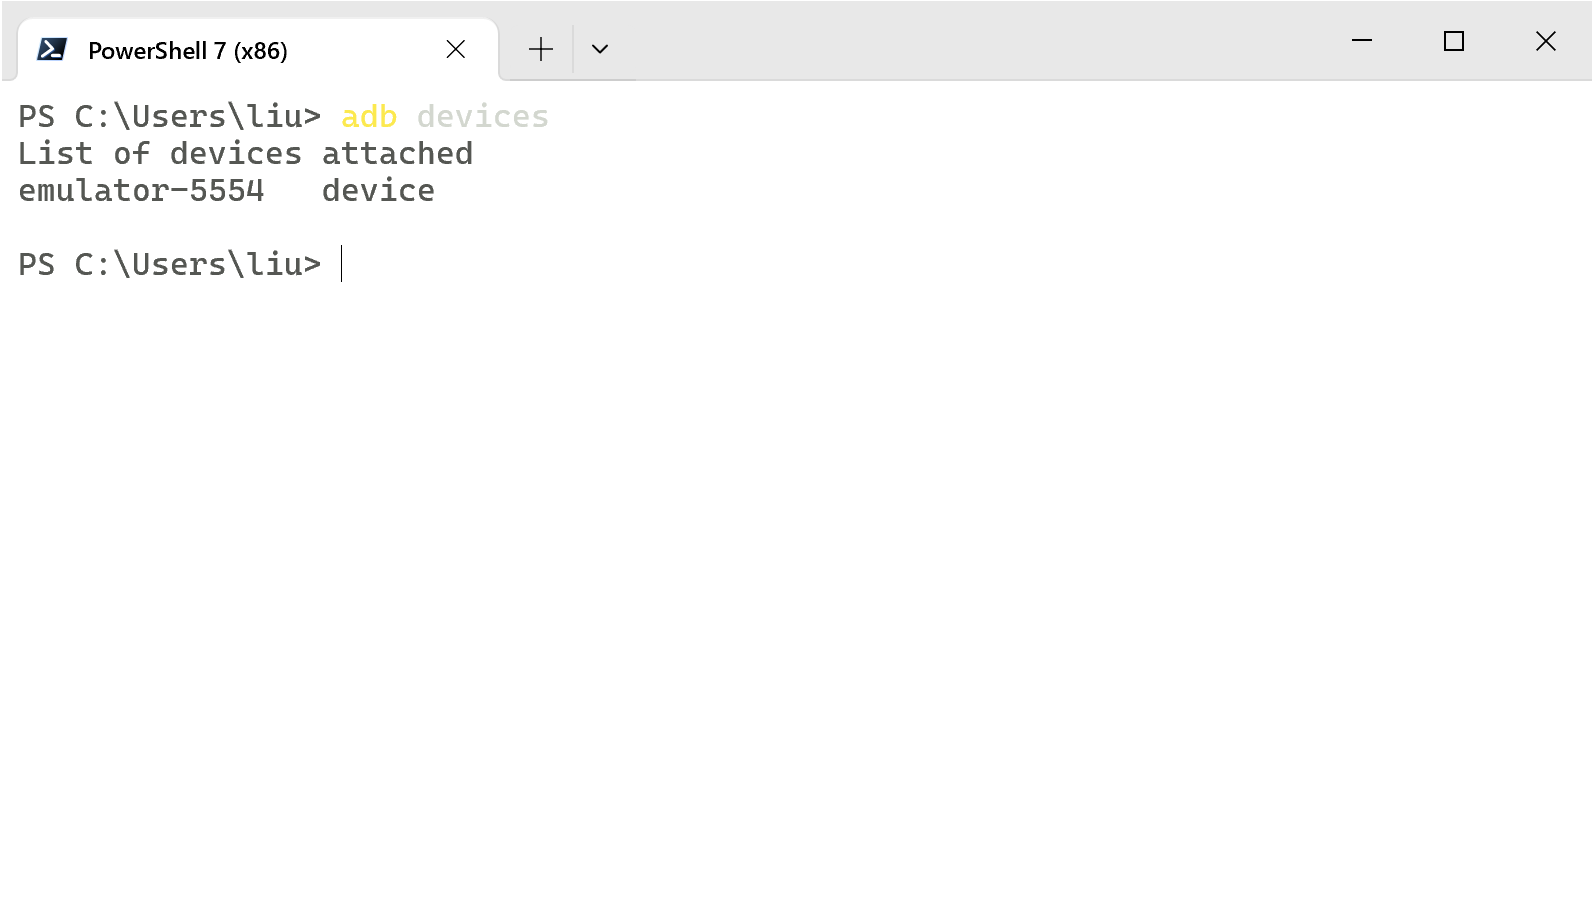Close the terminal window
Image resolution: width=1594 pixels, height=910 pixels.
[1545, 41]
